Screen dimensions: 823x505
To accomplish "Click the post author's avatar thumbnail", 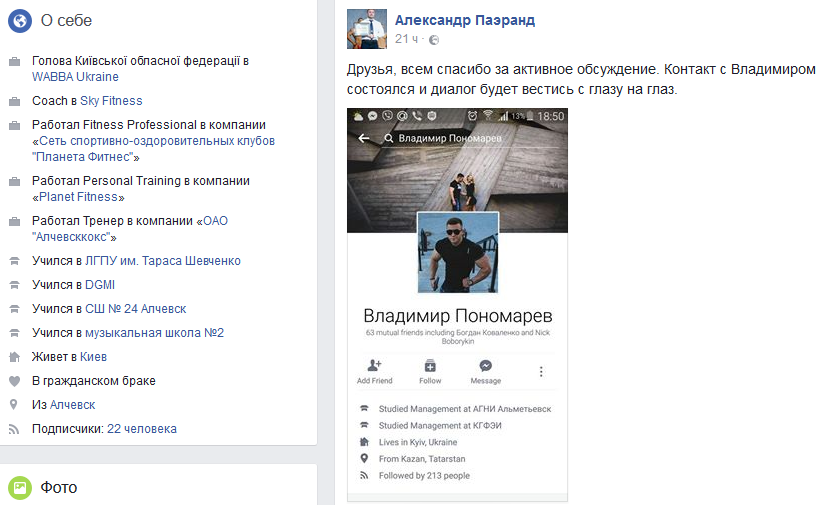I will point(366,29).
